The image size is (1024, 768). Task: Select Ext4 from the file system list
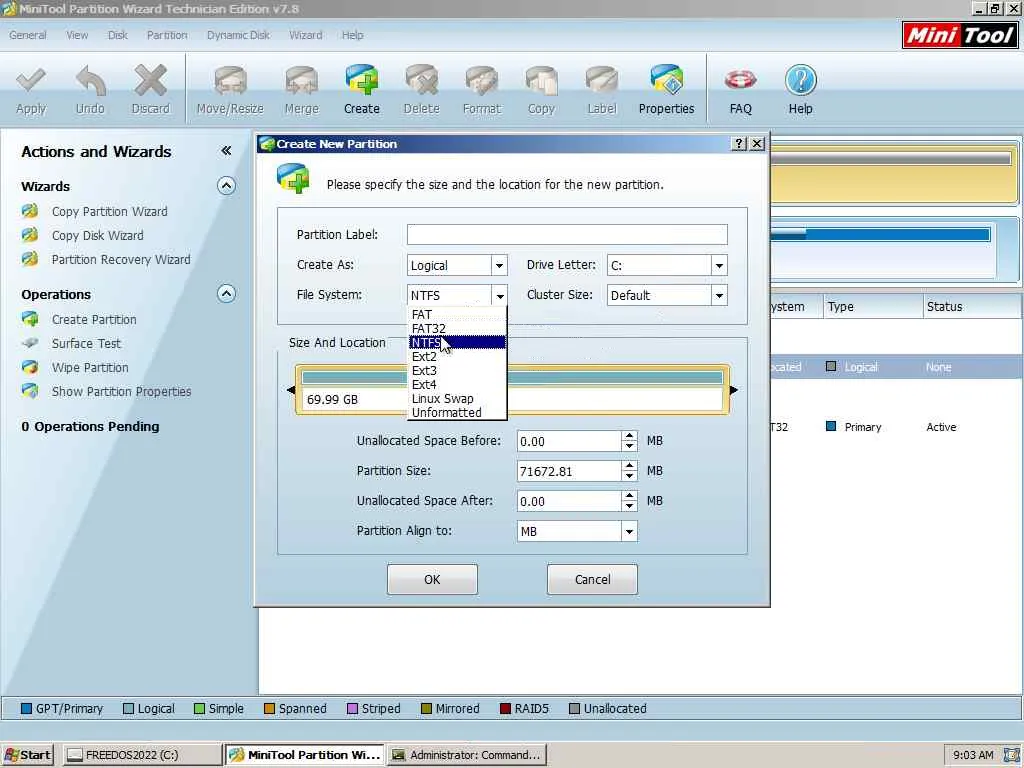(457, 385)
